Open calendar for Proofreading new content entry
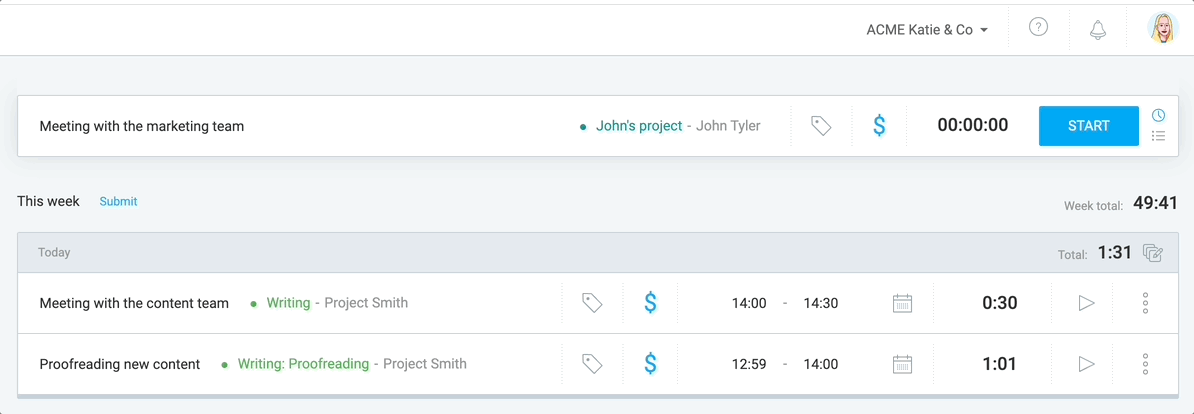Viewport: 1194px width, 414px height. [902, 364]
